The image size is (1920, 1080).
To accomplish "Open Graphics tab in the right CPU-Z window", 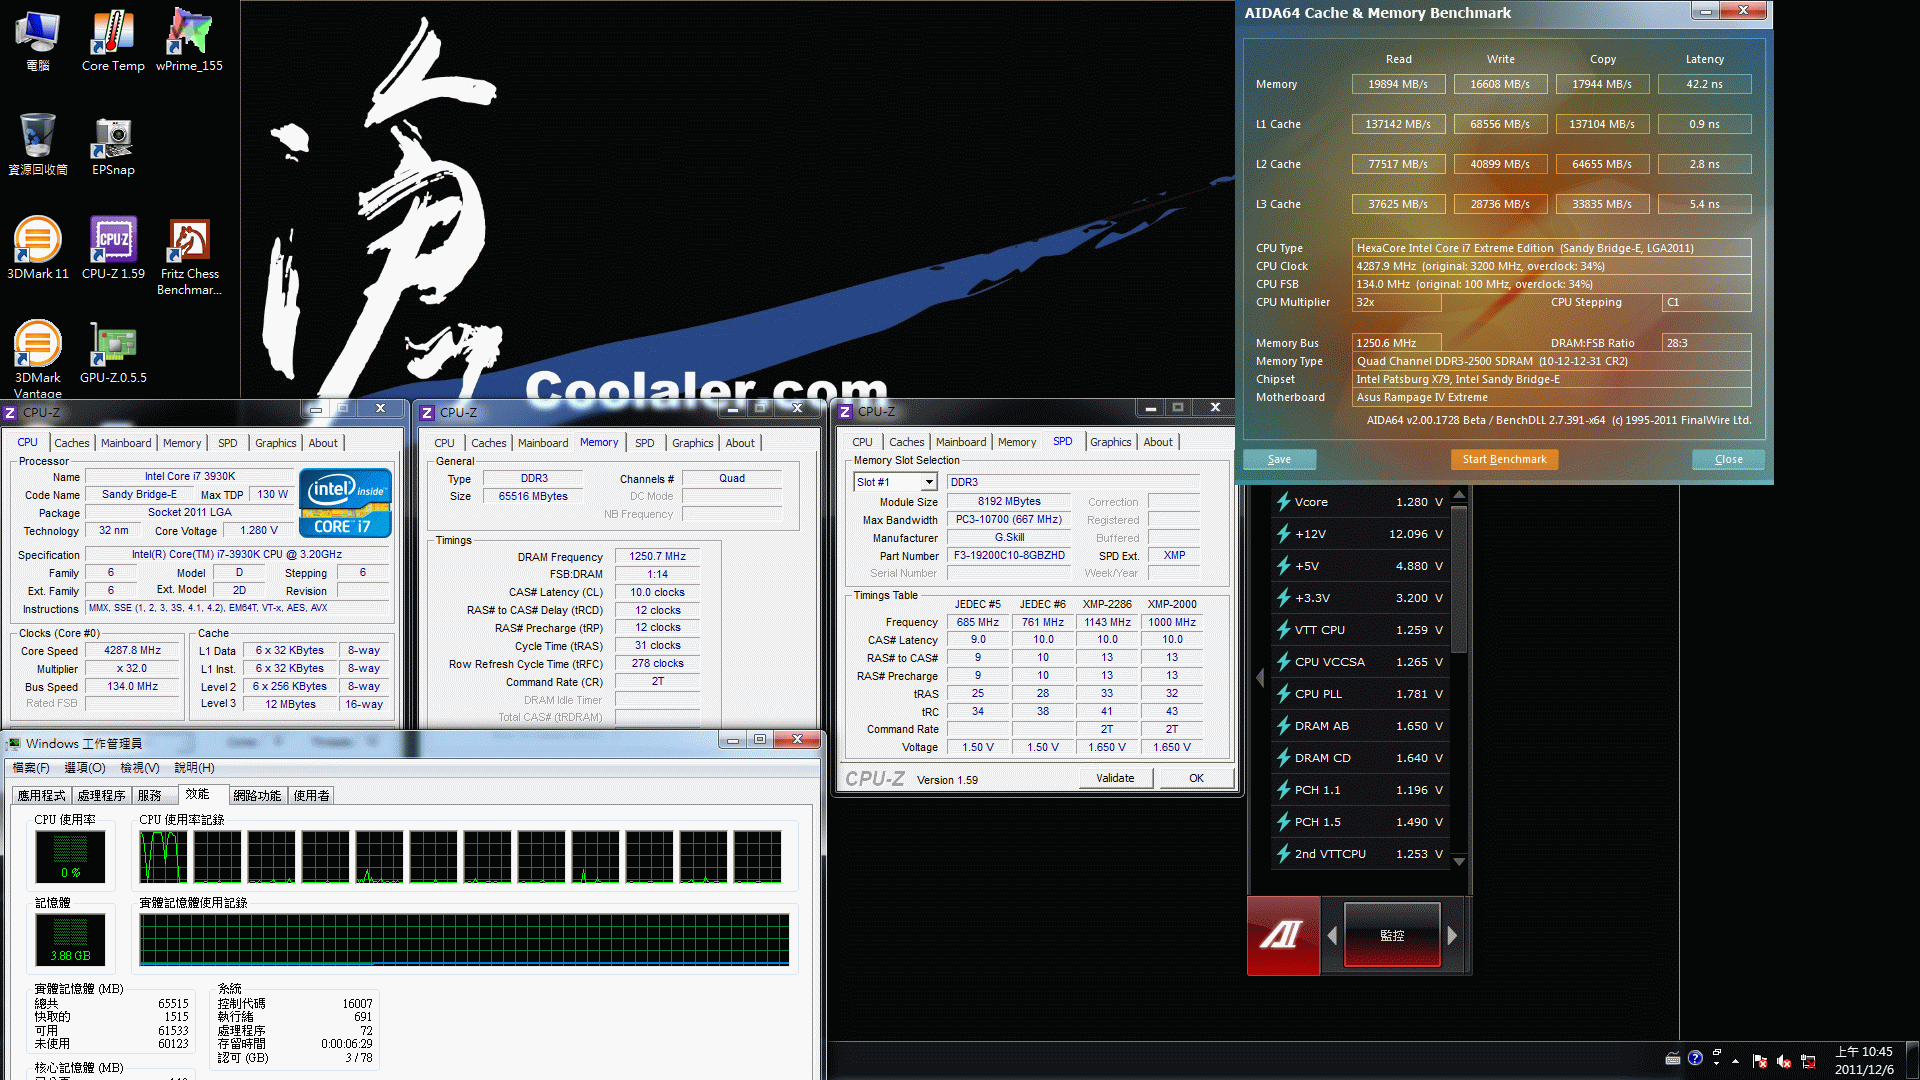I will point(1110,442).
